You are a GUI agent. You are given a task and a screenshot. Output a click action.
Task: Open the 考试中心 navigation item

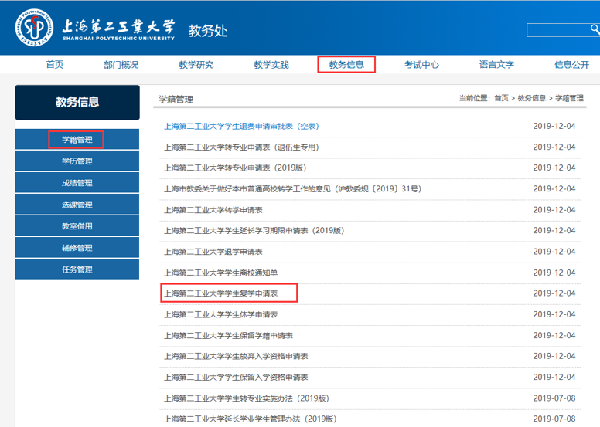pyautogui.click(x=421, y=65)
